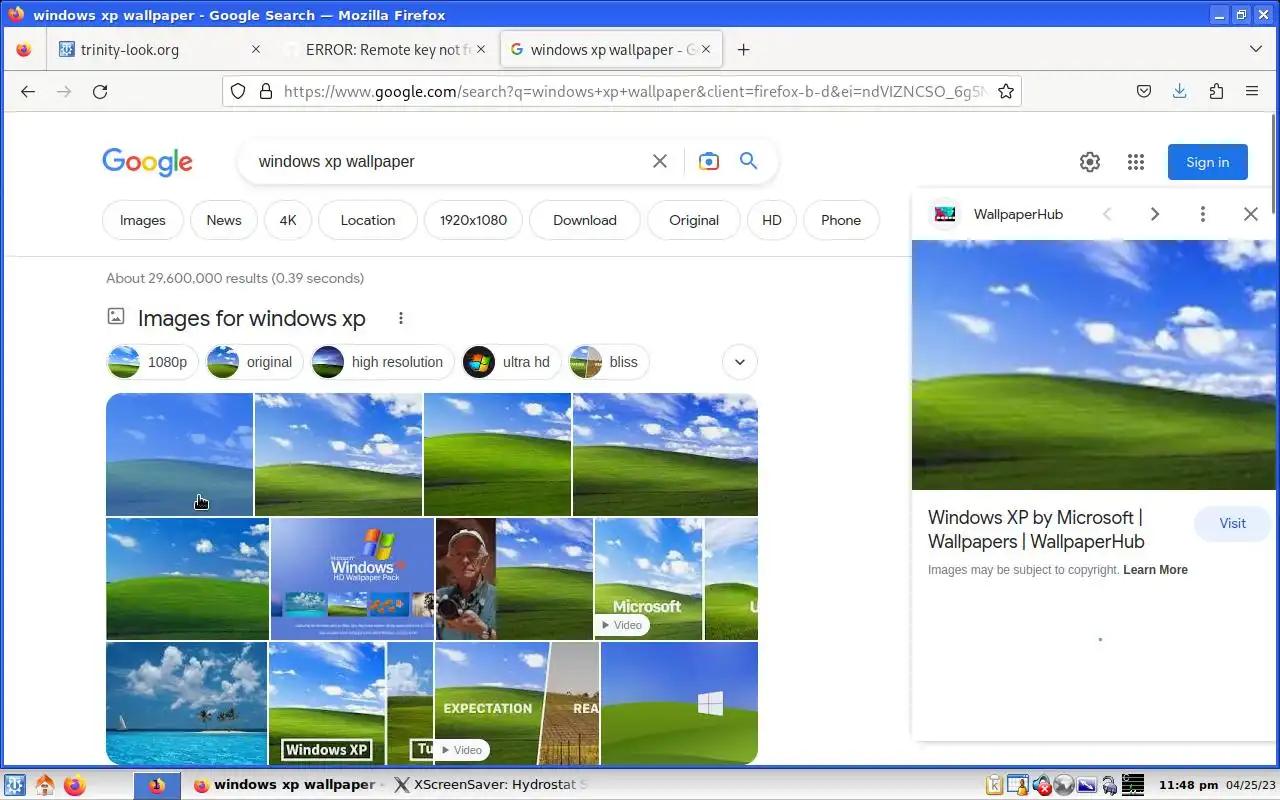
Task: Open the Learn More copyright link
Action: pyautogui.click(x=1155, y=570)
